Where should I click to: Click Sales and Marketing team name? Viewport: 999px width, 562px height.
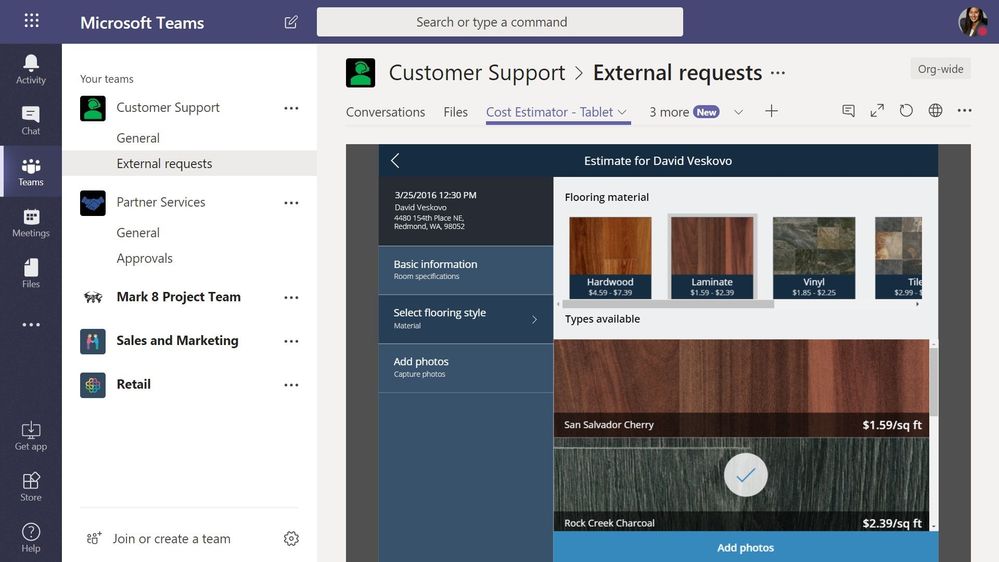(177, 341)
